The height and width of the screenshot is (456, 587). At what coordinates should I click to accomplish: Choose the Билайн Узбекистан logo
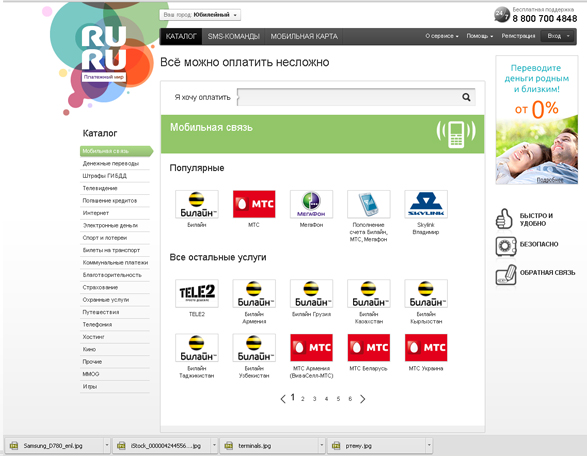click(x=254, y=348)
